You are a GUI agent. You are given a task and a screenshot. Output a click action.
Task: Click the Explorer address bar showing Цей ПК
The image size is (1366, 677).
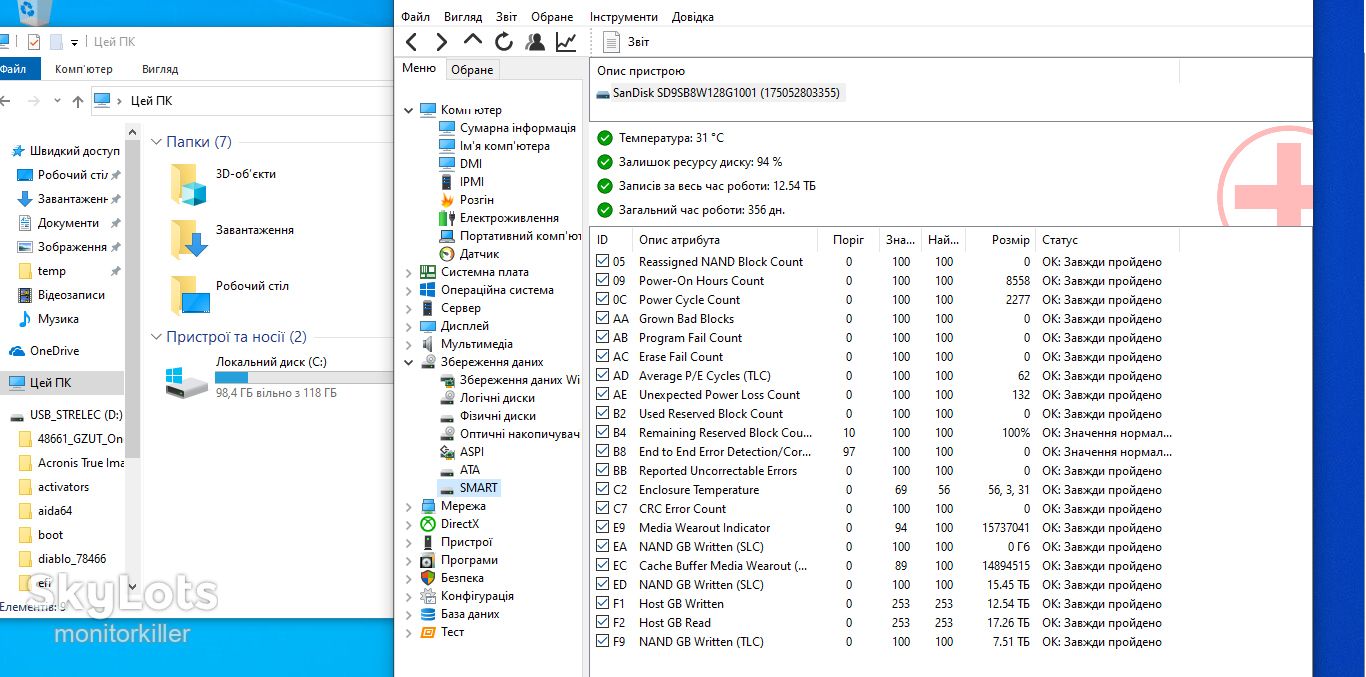pos(242,101)
